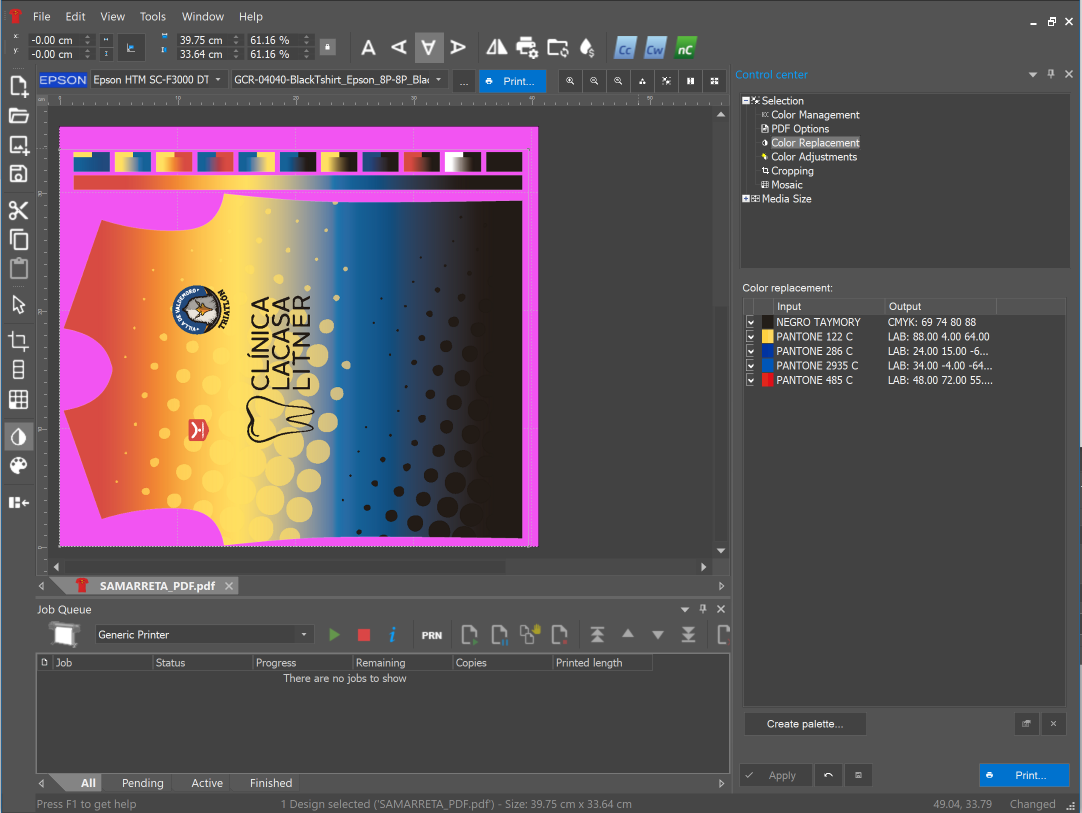
Task: Click the Import image icon
Action: pyautogui.click(x=19, y=145)
